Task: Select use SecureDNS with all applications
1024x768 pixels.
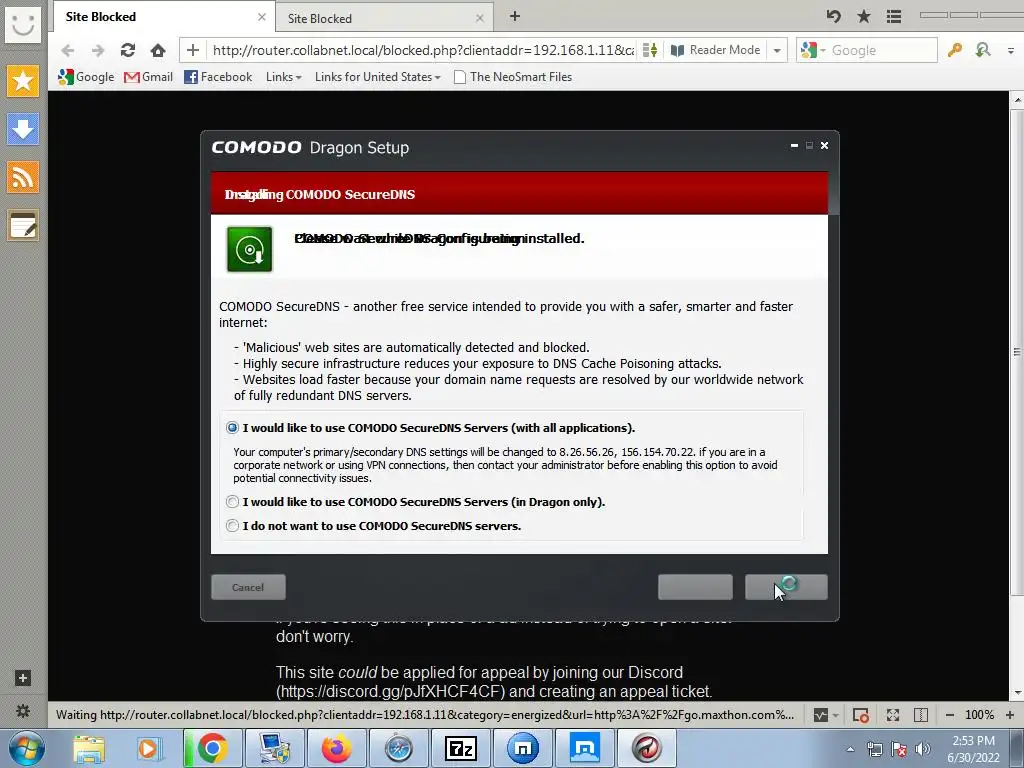Action: 232,428
